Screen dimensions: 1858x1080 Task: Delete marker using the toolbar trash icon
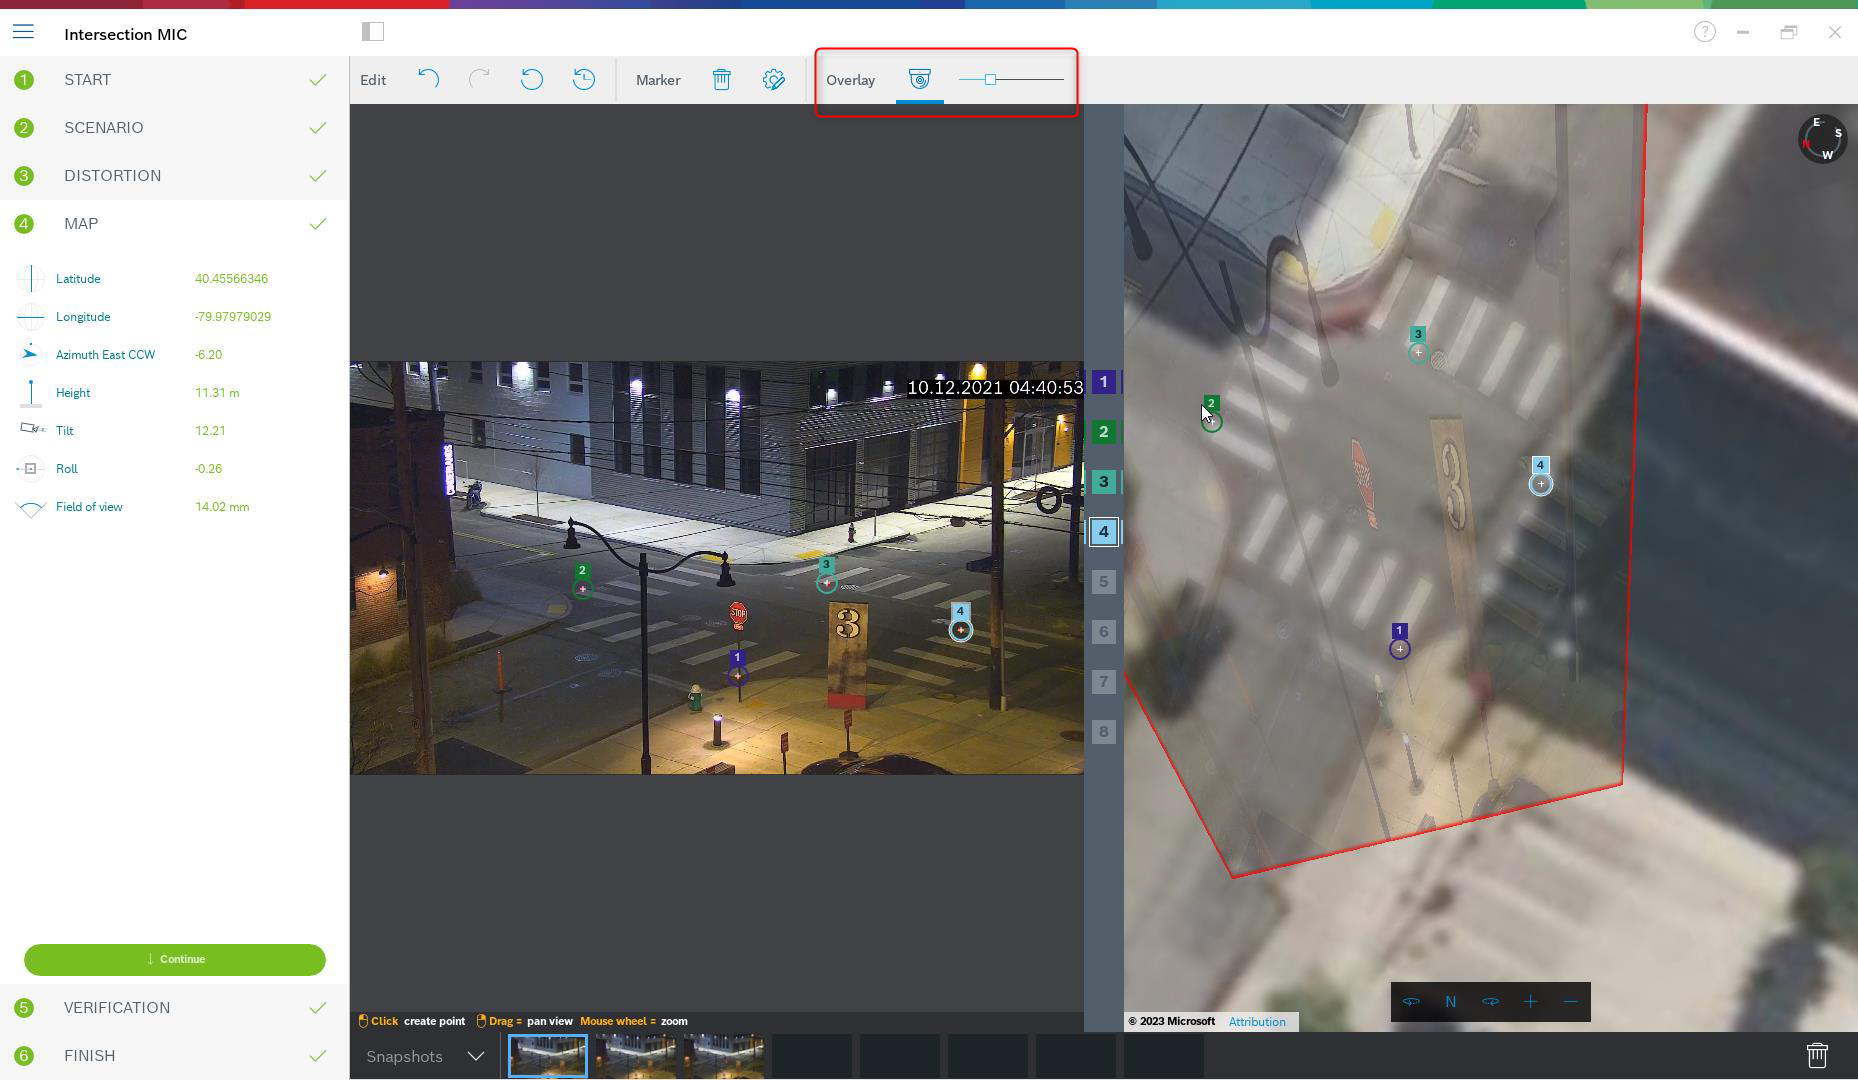click(721, 80)
